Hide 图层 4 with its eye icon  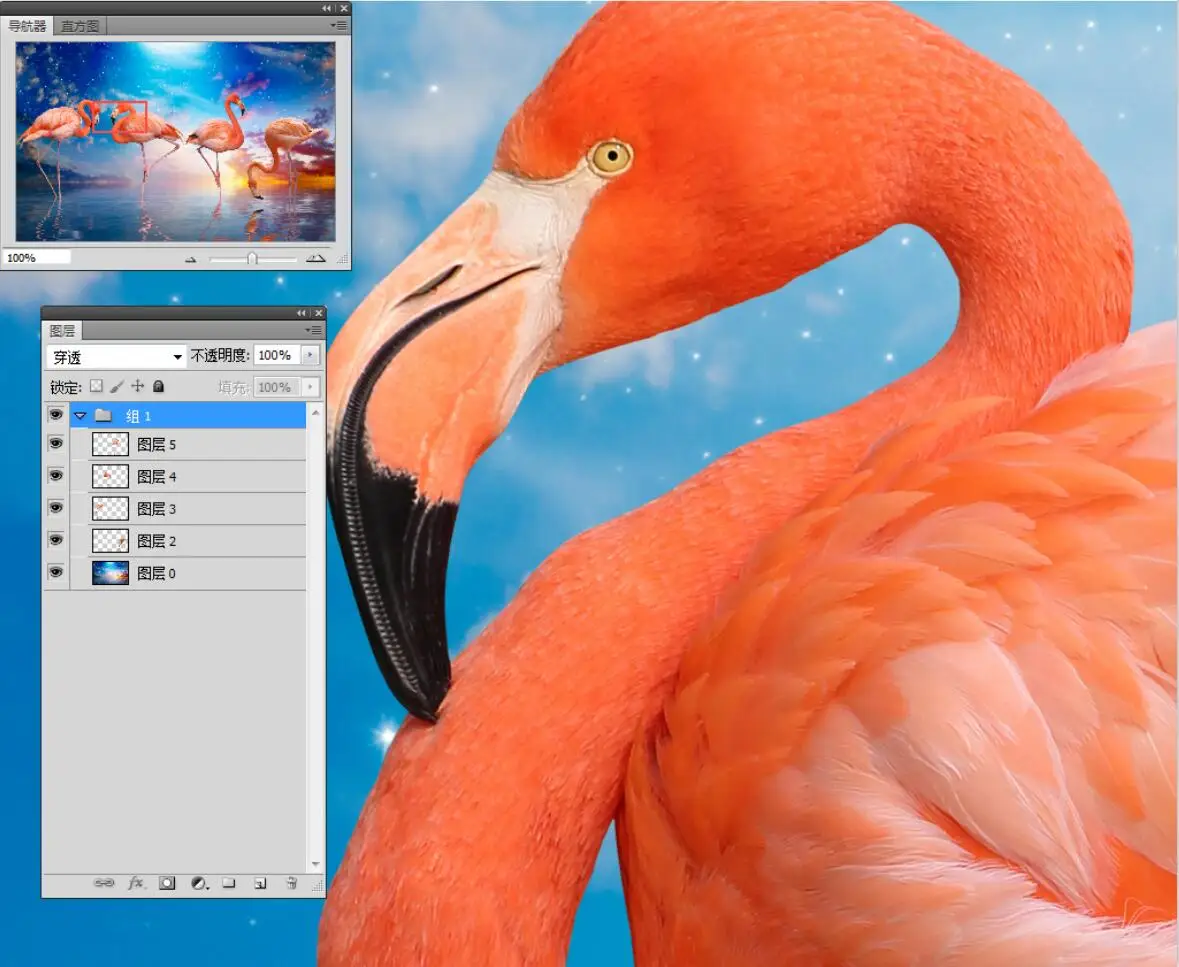click(x=56, y=475)
